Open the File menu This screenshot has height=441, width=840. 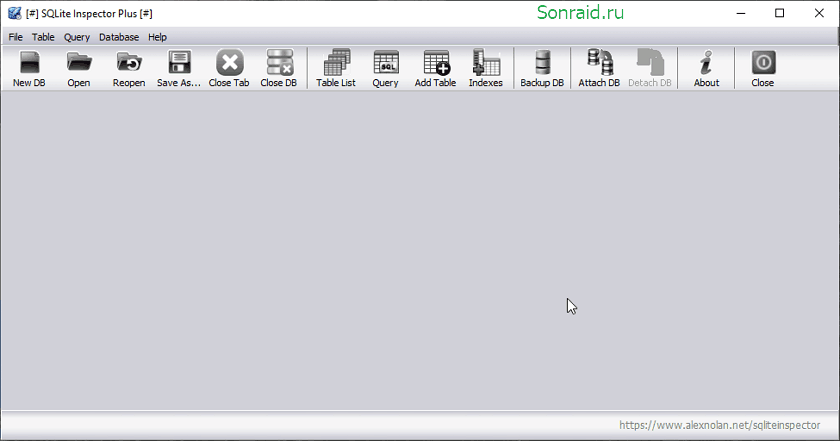[x=16, y=37]
